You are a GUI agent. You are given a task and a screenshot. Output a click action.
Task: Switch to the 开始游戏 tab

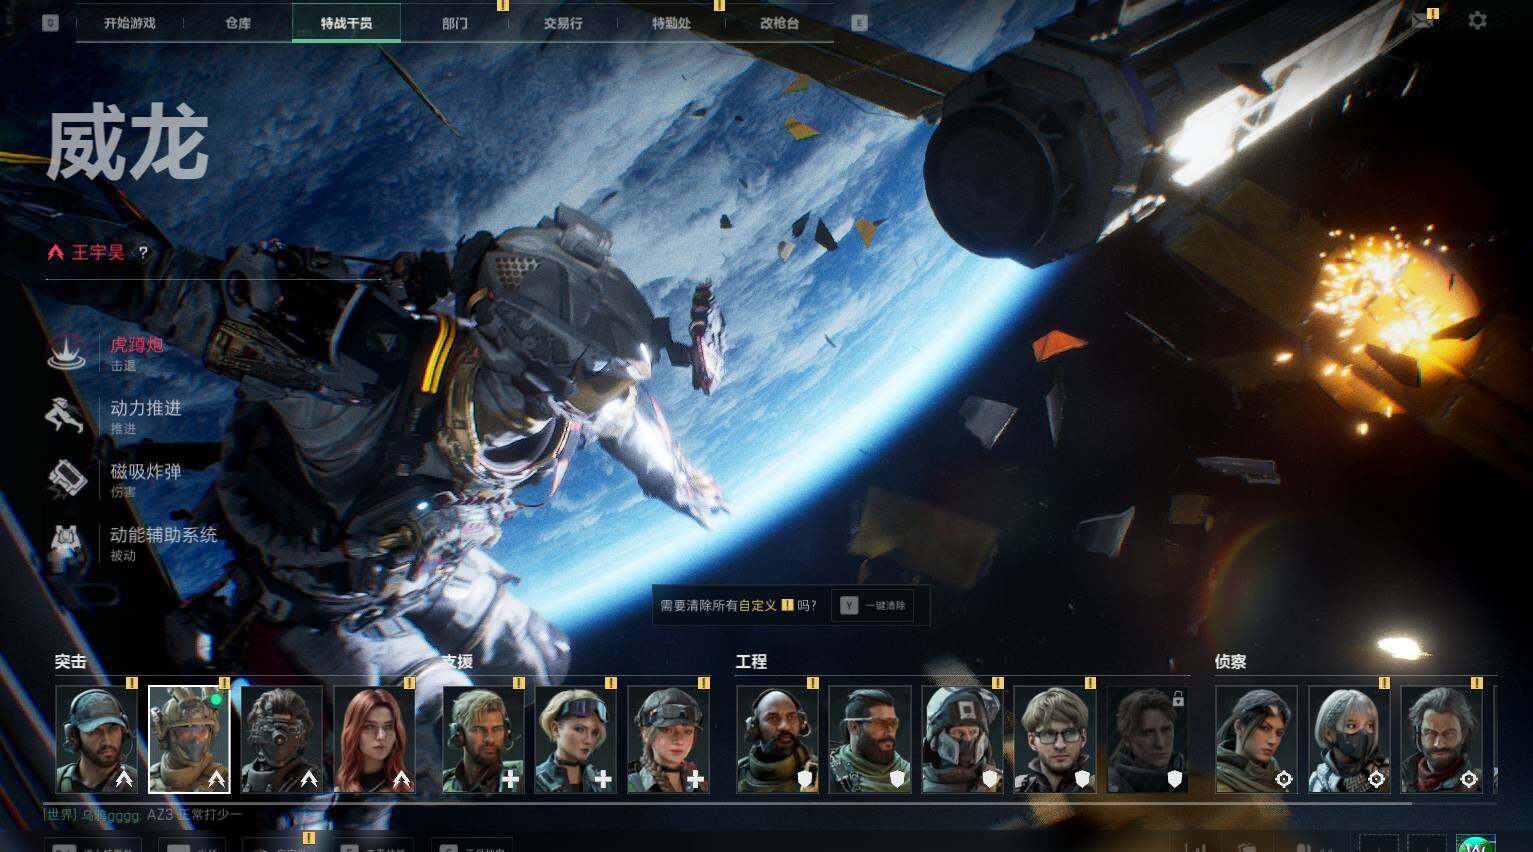[x=130, y=23]
